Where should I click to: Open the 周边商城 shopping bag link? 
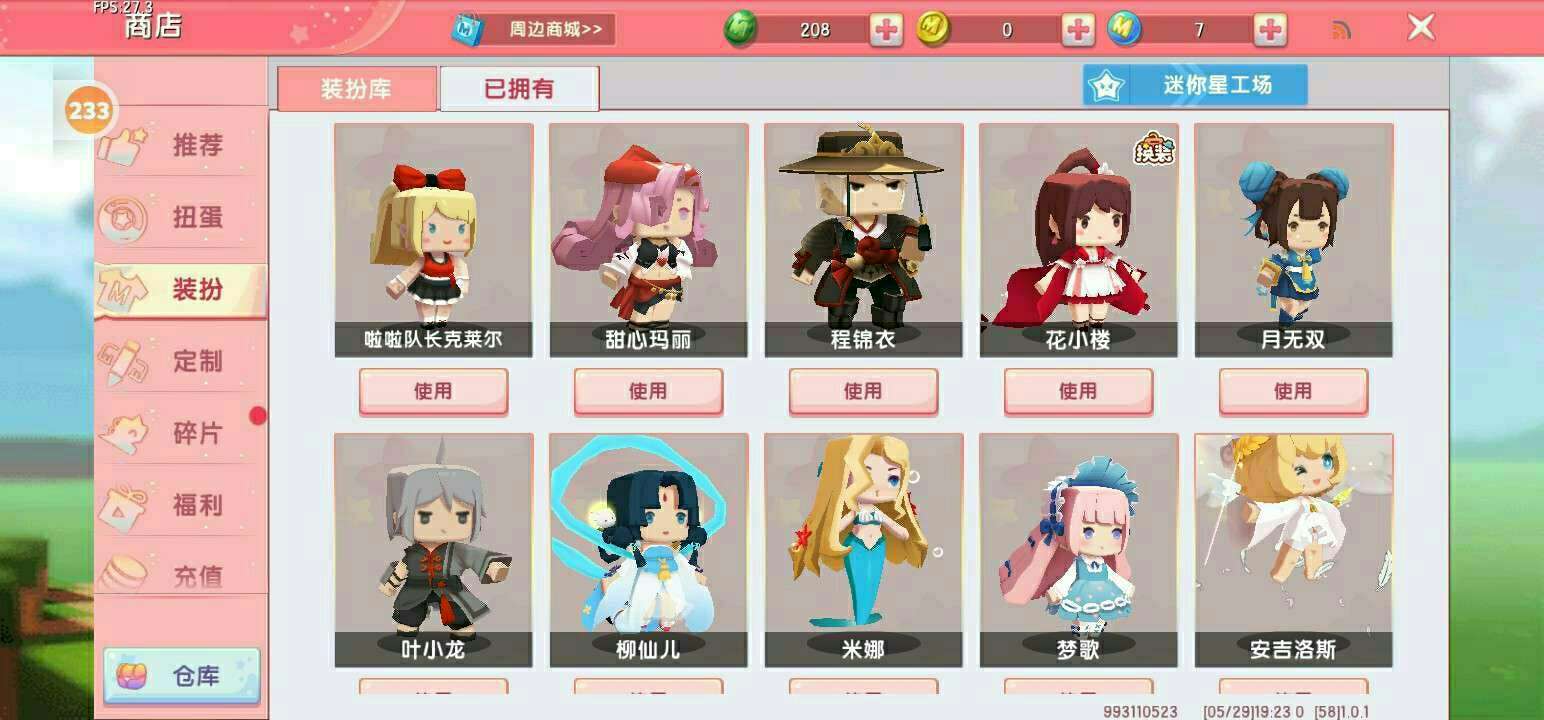pyautogui.click(x=532, y=29)
